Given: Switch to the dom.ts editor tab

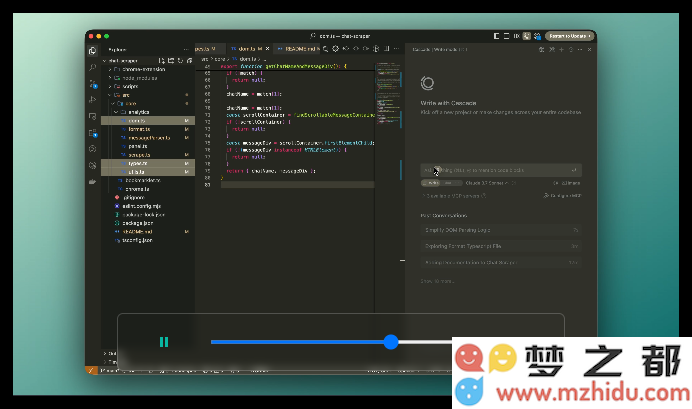Looking at the screenshot, I should coord(247,49).
